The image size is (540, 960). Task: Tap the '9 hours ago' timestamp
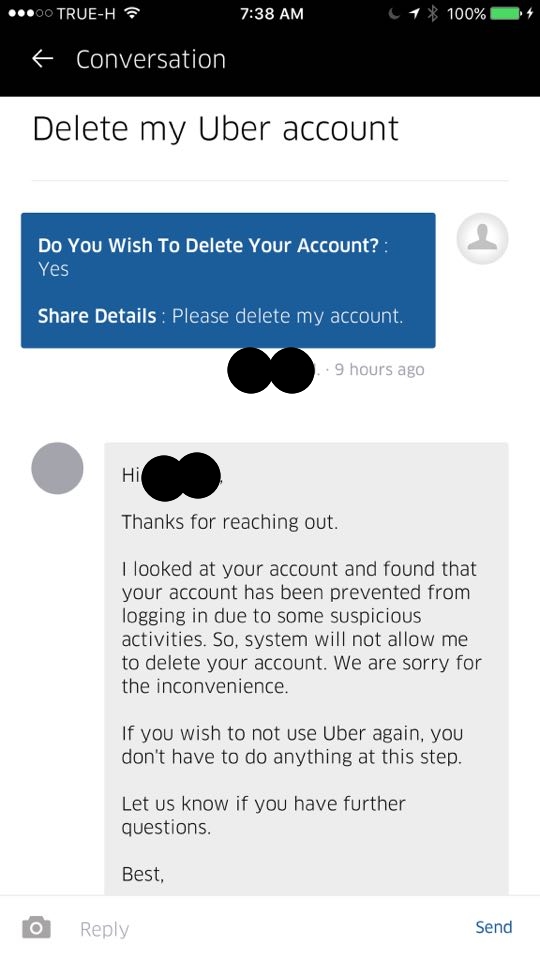tap(379, 370)
